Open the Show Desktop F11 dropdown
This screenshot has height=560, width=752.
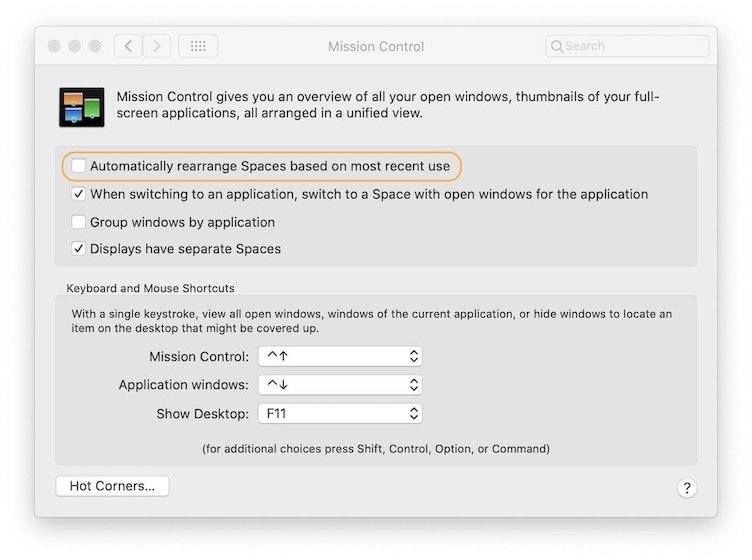pyautogui.click(x=340, y=413)
